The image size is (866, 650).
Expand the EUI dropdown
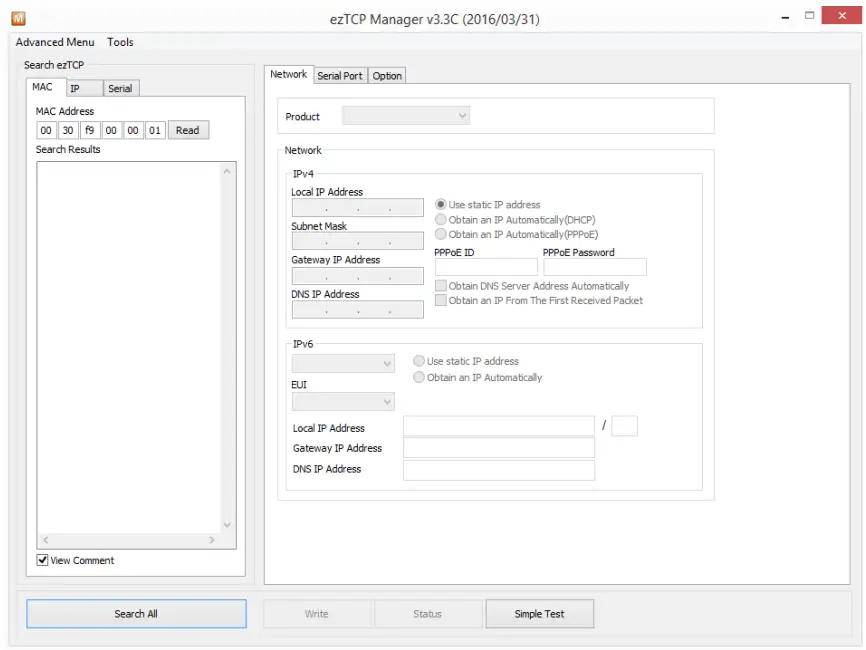[343, 402]
